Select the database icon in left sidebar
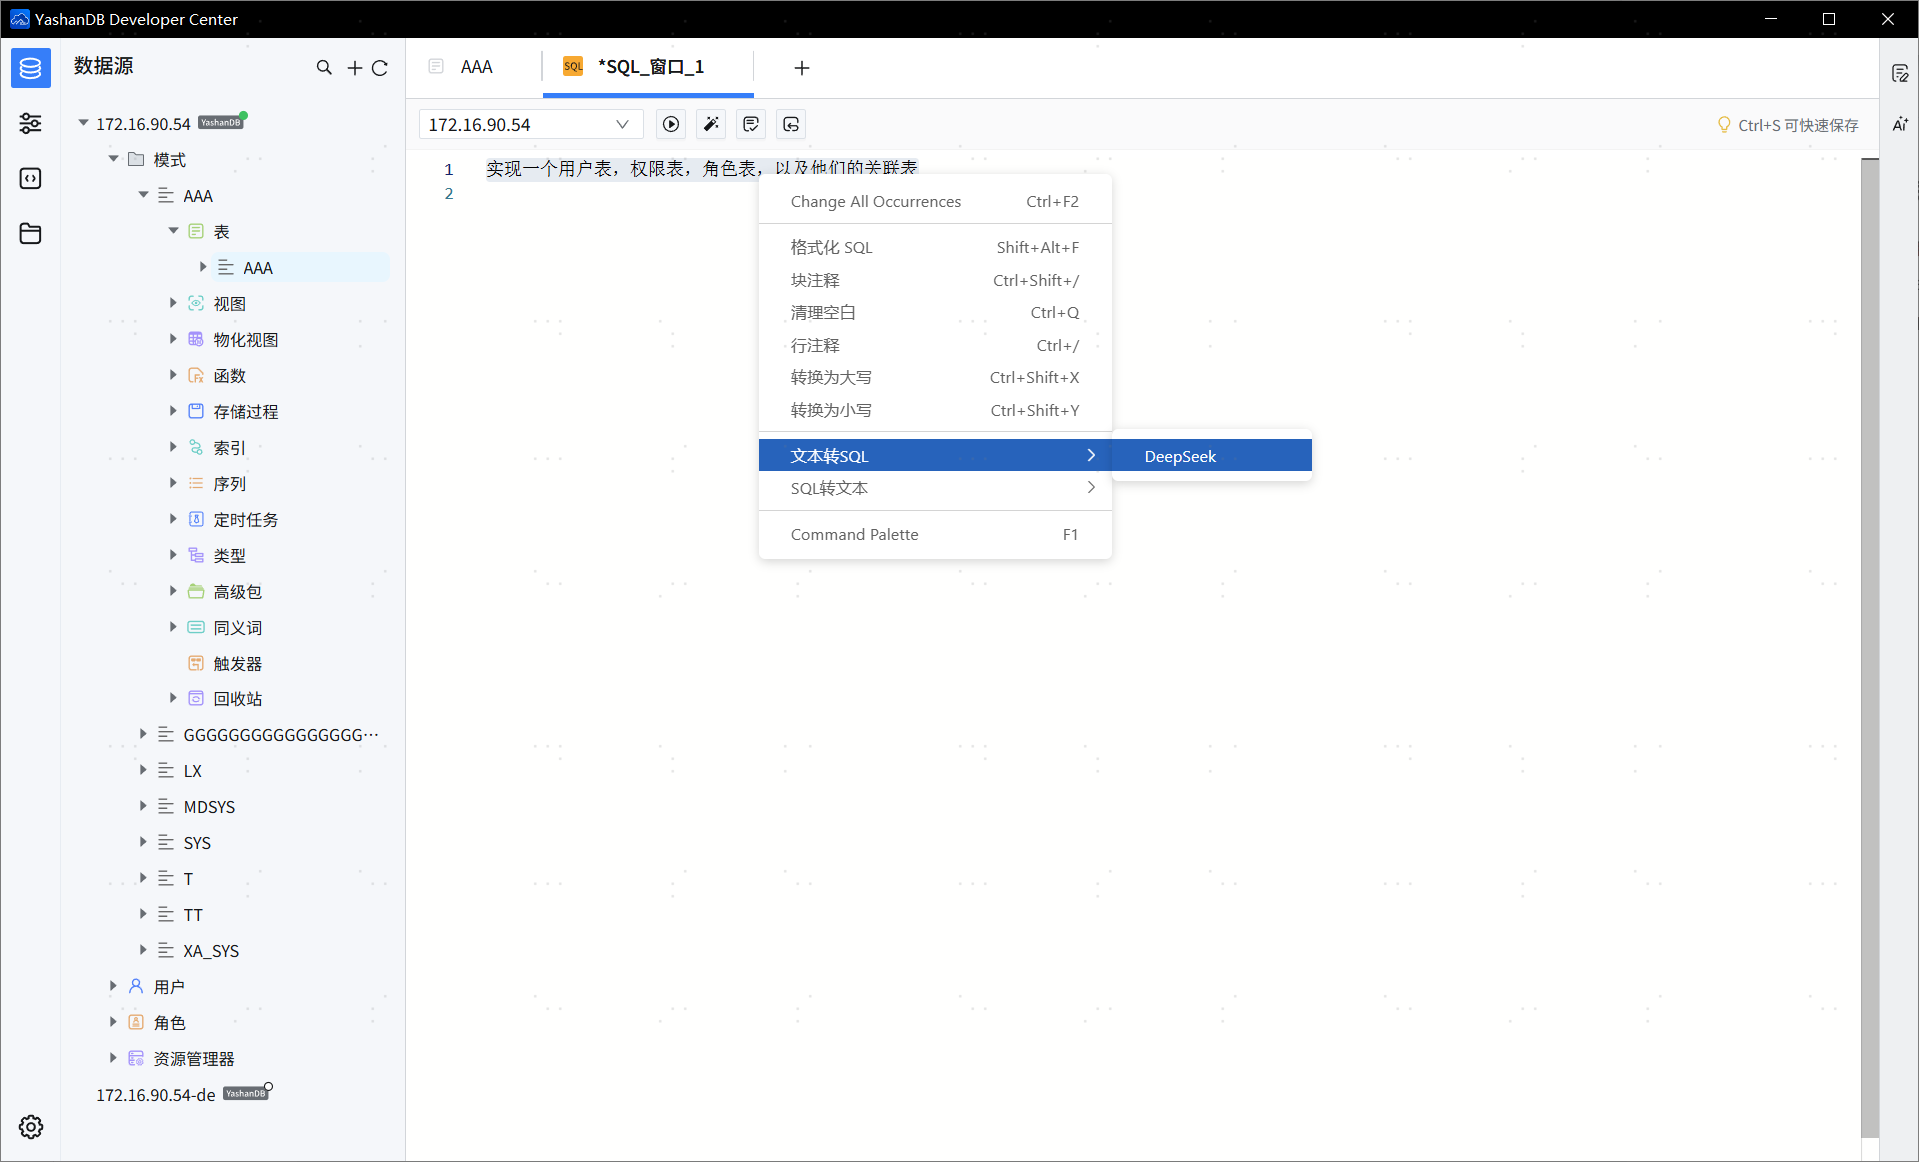 coord(31,68)
